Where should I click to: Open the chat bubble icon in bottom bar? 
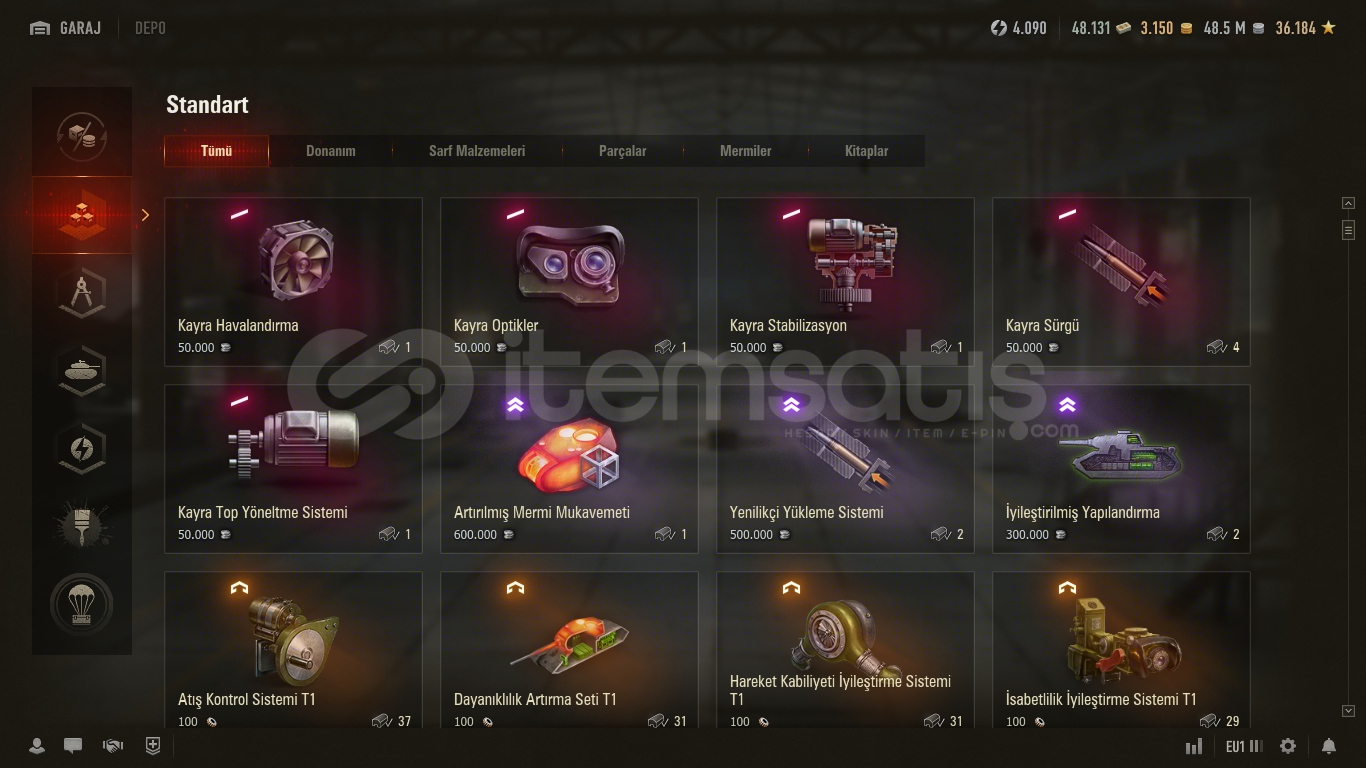(x=73, y=746)
